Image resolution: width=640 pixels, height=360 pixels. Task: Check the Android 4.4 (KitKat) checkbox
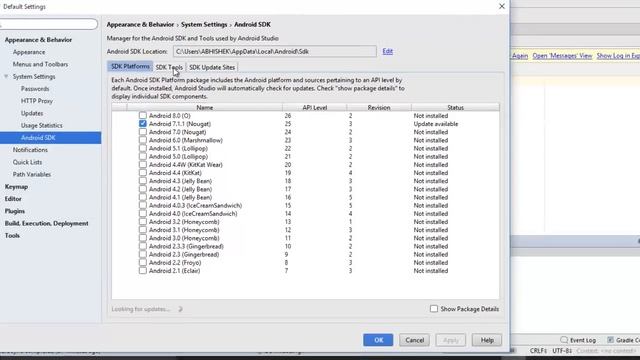pos(142,173)
